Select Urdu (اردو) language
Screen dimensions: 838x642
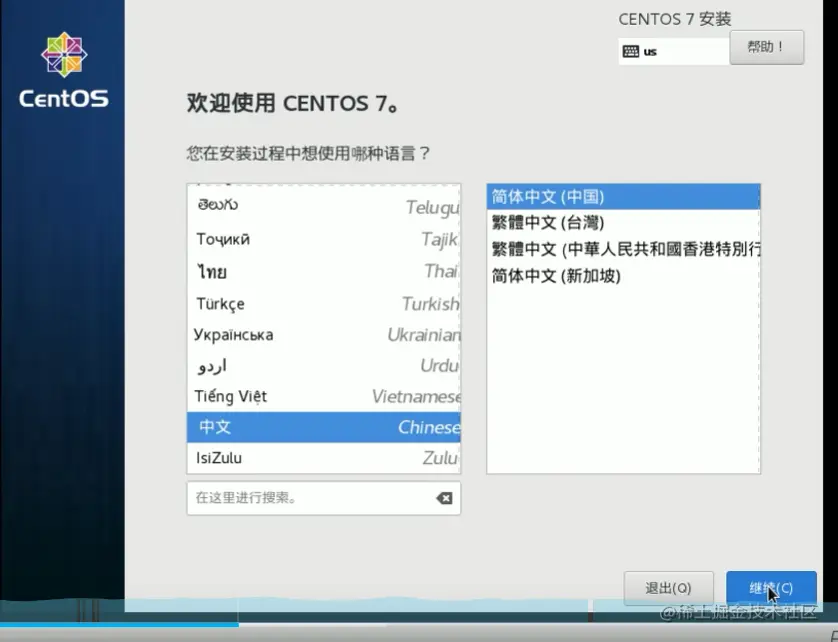pos(323,366)
